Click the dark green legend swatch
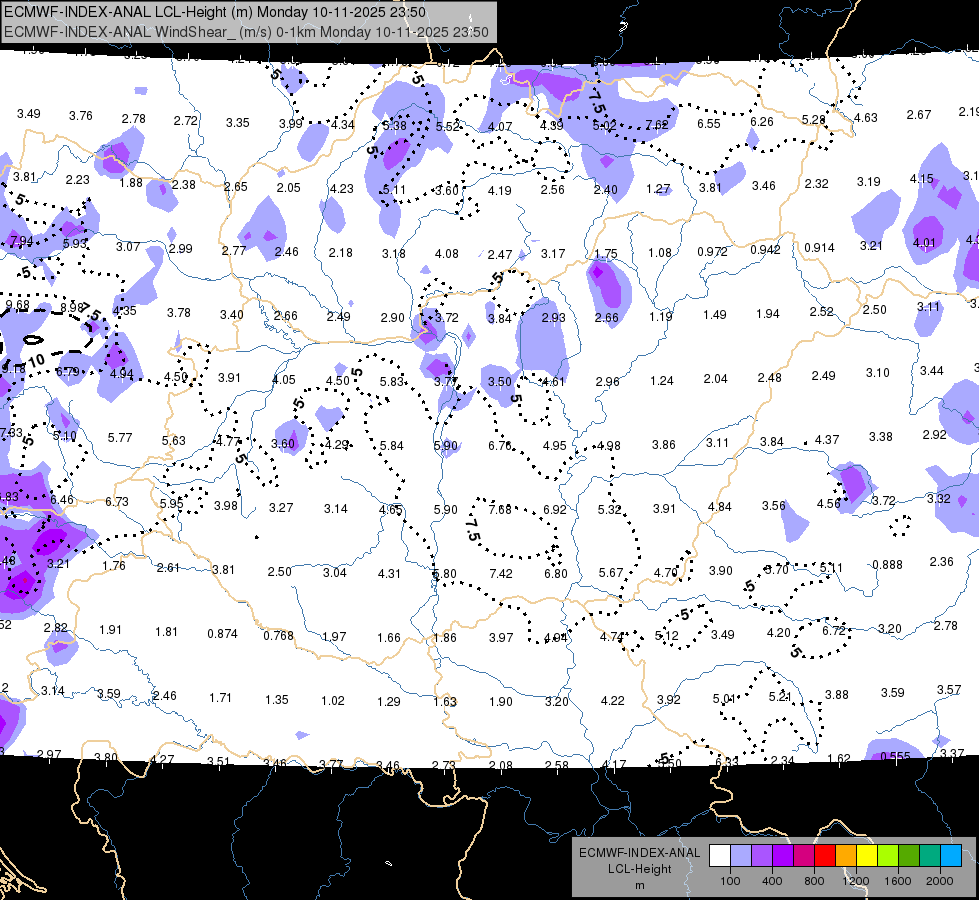The width and height of the screenshot is (979, 900). coord(908,856)
